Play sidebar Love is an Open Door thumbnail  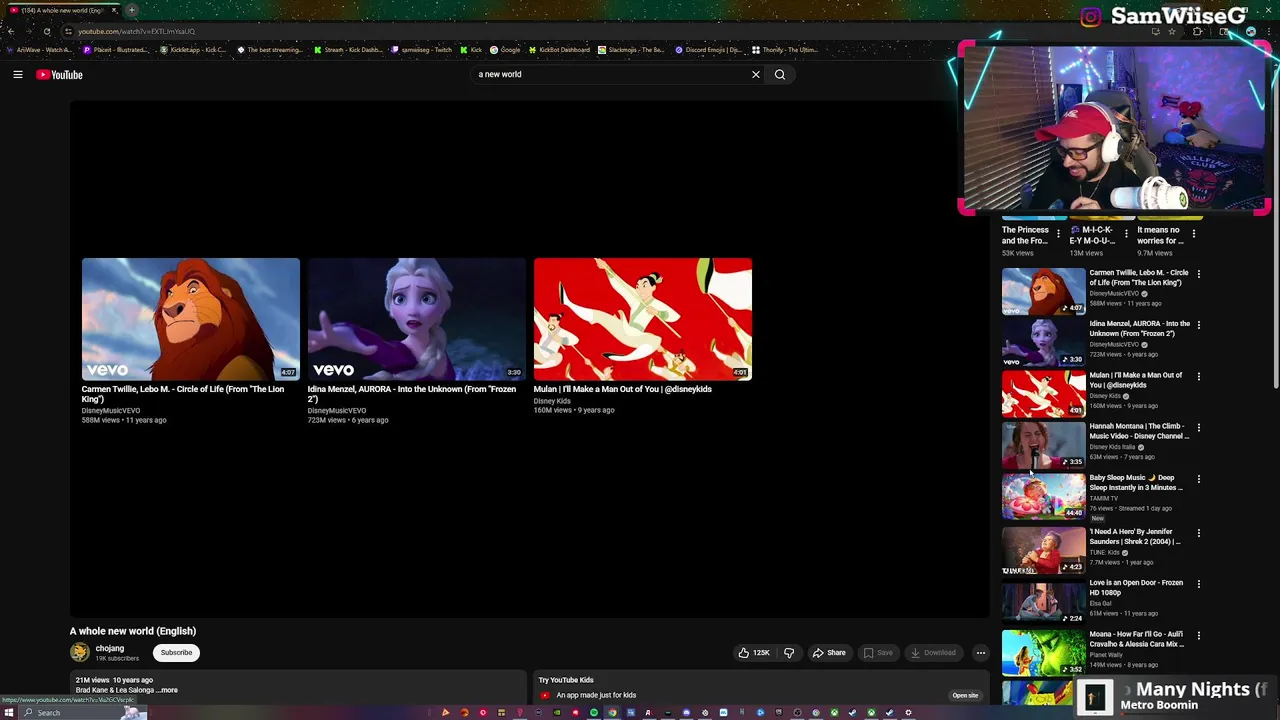click(1043, 601)
